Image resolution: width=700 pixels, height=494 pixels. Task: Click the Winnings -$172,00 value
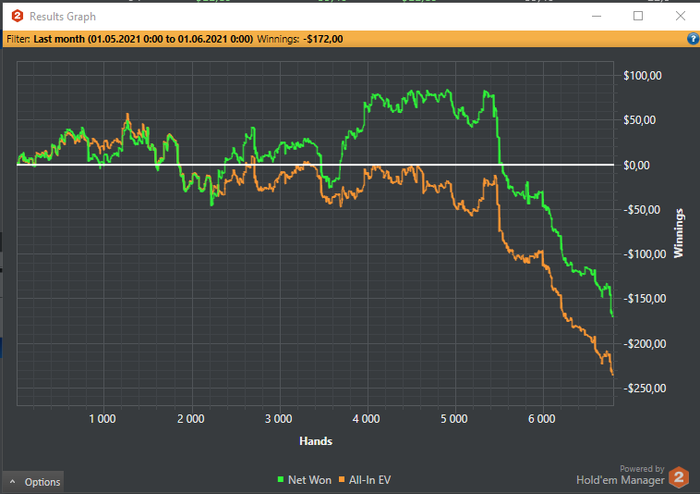click(323, 39)
